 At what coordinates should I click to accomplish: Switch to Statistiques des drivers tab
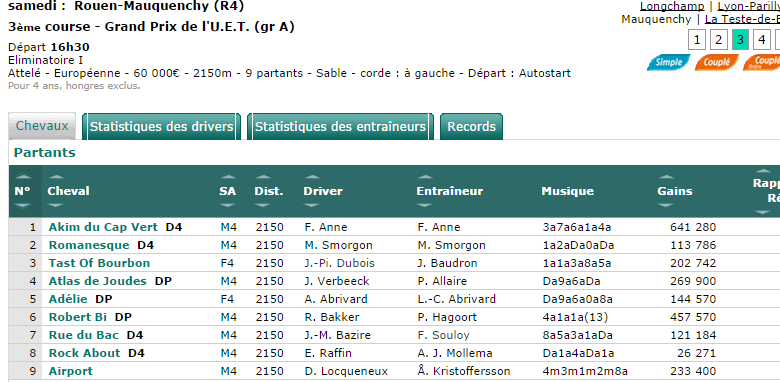tap(162, 126)
